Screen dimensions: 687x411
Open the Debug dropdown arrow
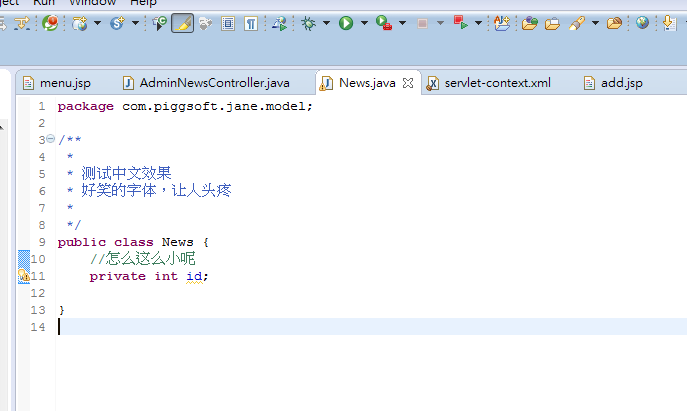(x=327, y=23)
